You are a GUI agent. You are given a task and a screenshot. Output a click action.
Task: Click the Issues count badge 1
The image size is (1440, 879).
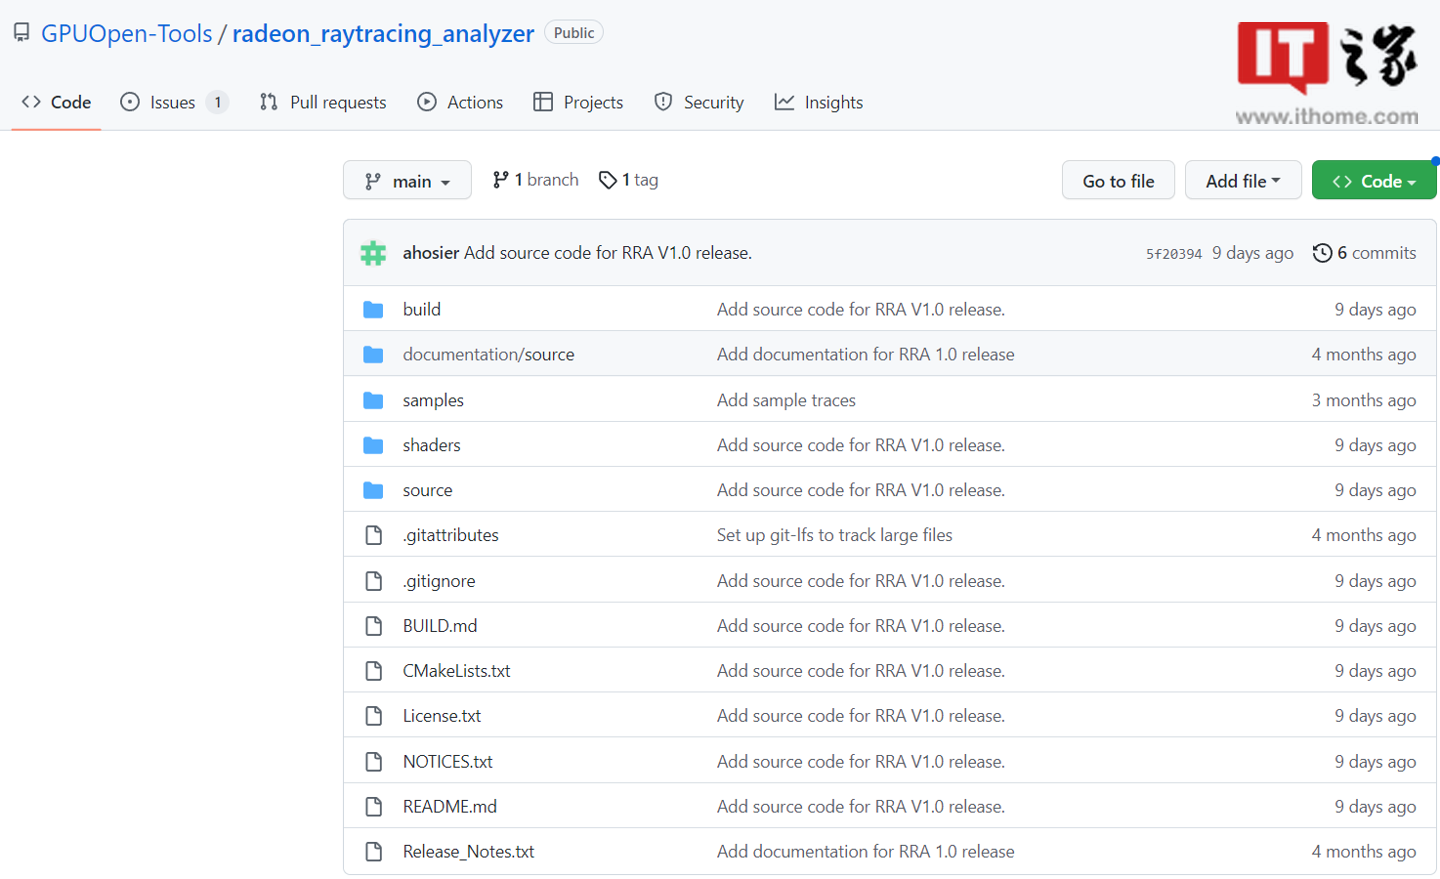[218, 102]
